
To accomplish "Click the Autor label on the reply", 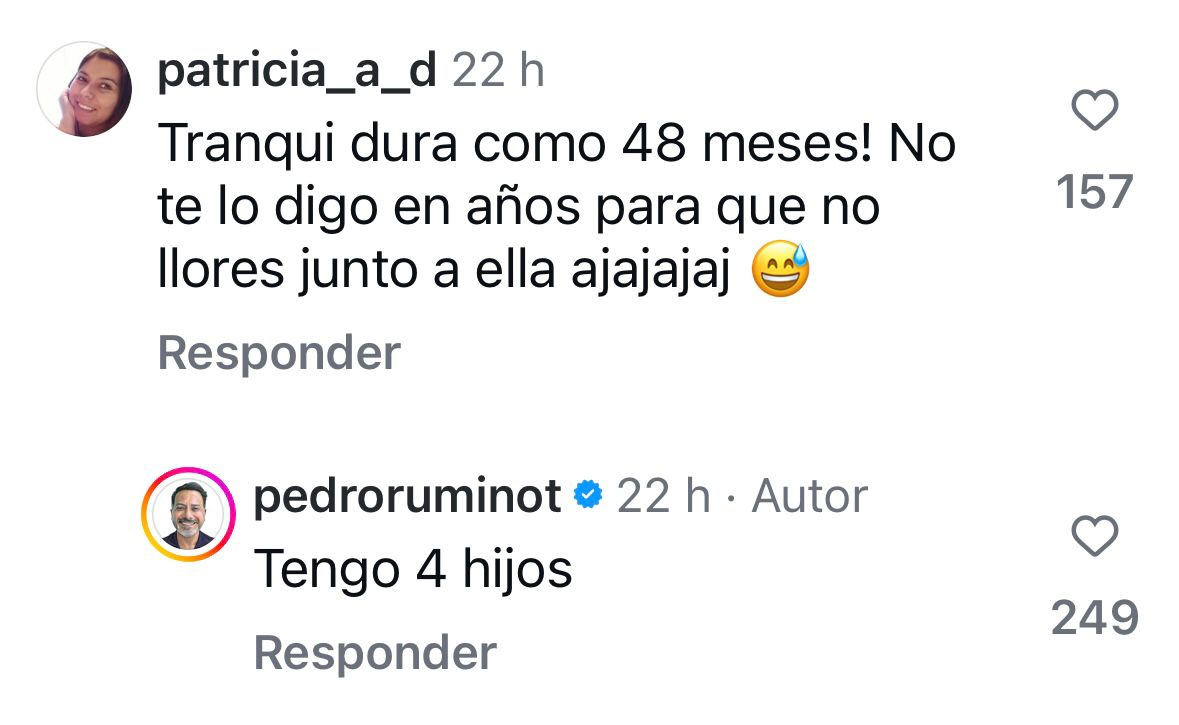I will (x=809, y=496).
